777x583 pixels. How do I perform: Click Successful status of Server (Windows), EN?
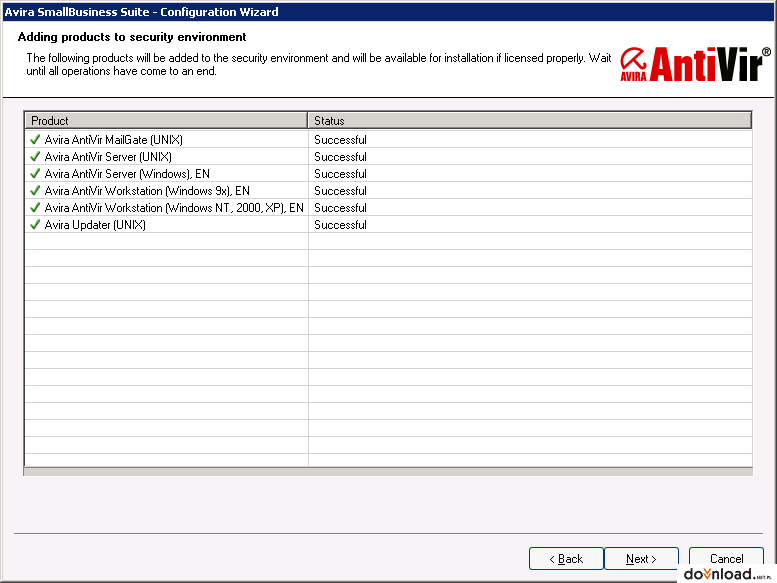coord(340,174)
